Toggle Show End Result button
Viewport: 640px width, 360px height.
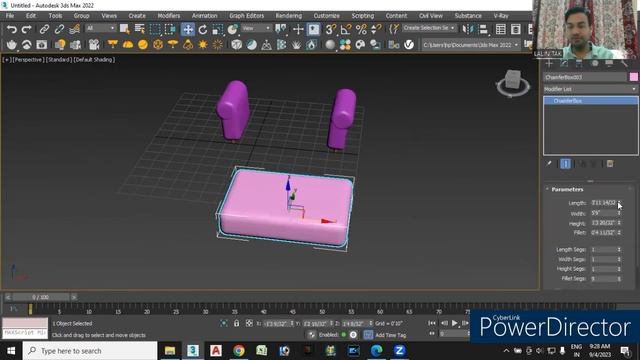(x=565, y=164)
